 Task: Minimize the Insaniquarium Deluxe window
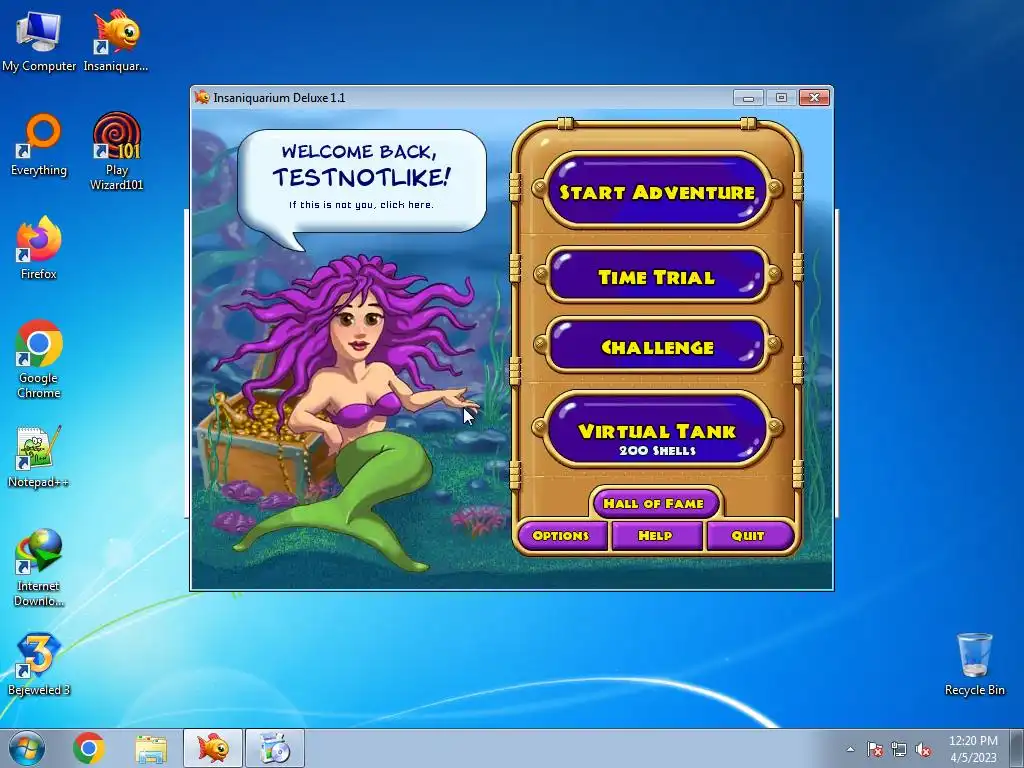point(748,98)
